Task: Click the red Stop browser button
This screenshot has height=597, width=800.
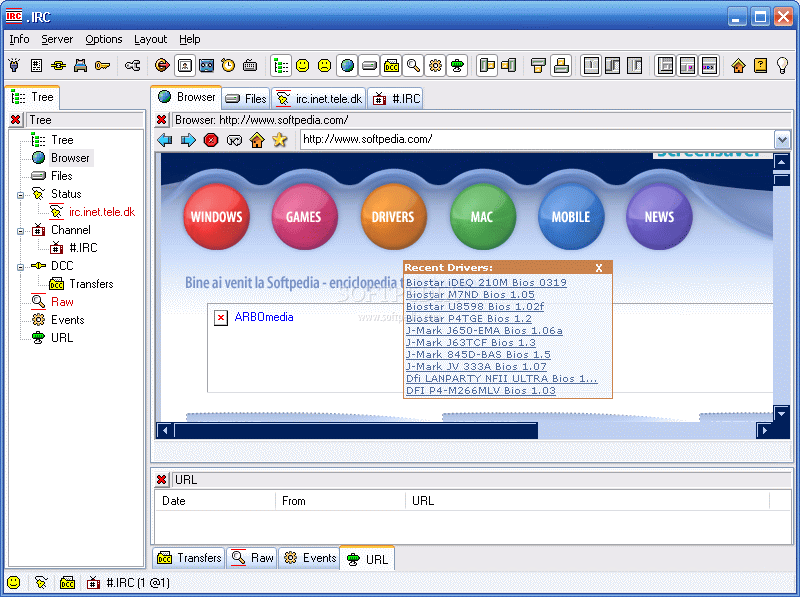Action: coord(211,140)
